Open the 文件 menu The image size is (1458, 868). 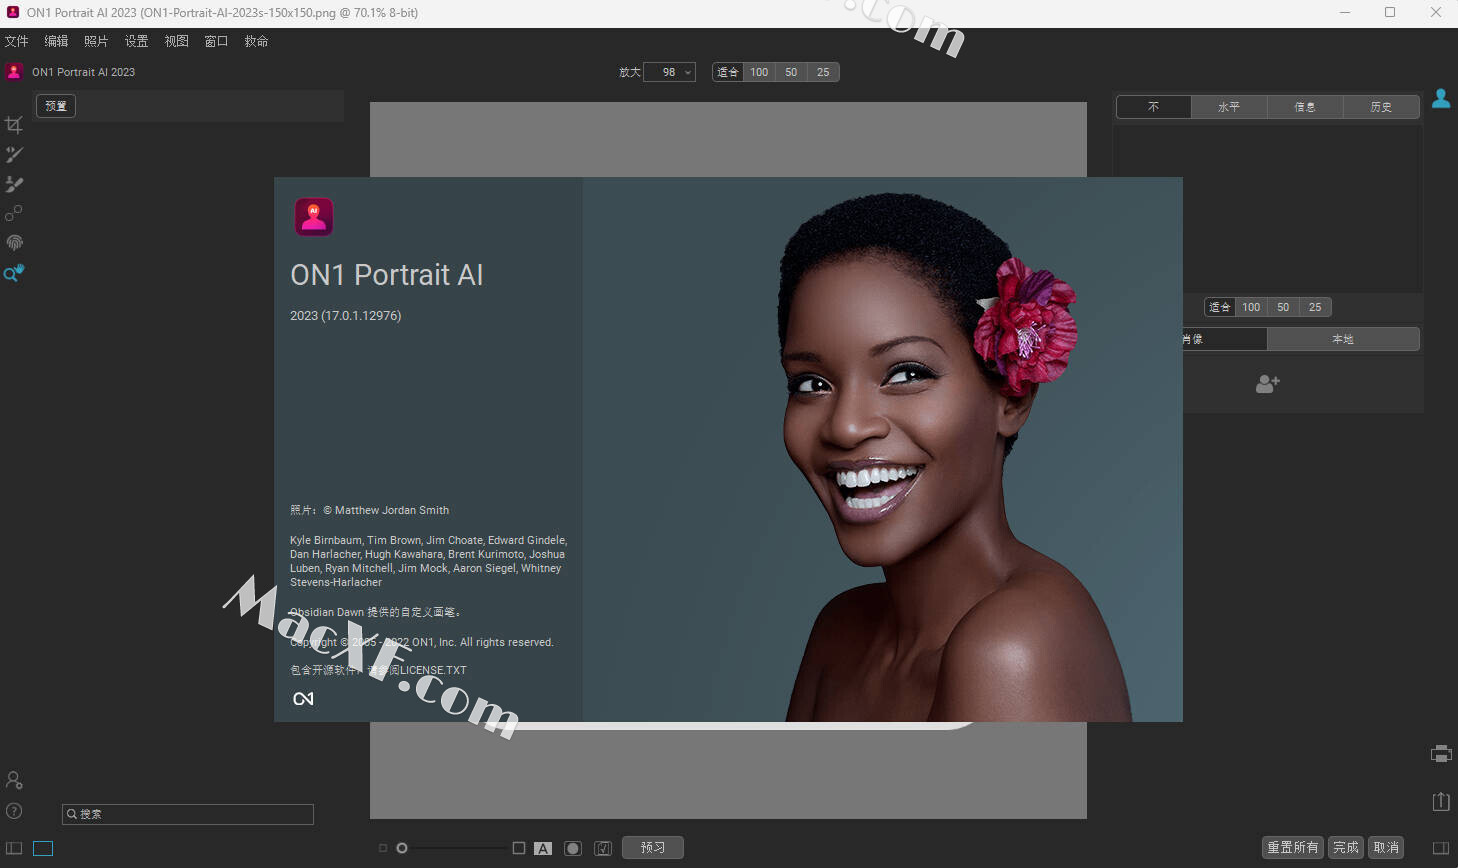17,41
